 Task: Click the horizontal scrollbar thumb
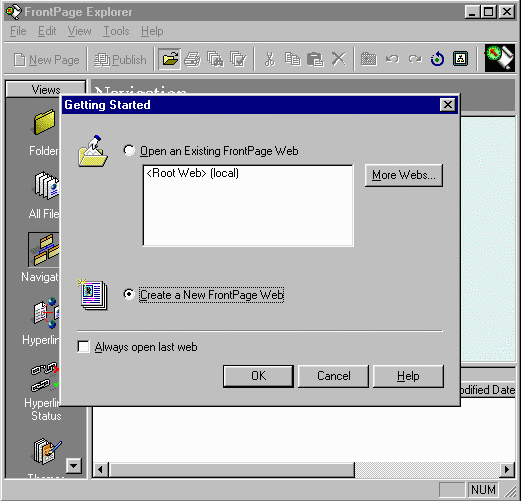[231, 470]
